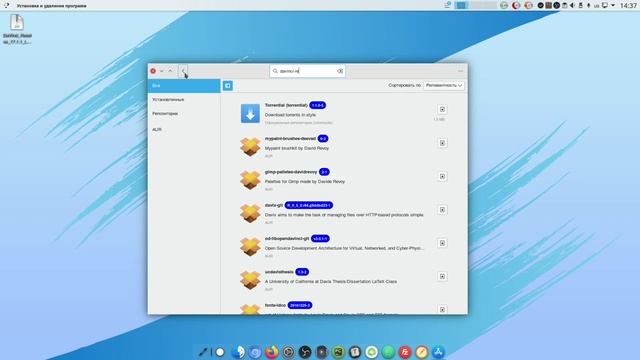Mark gimp-palletes-davidrevoy for installation
This screenshot has width=640, height=360.
point(442,176)
